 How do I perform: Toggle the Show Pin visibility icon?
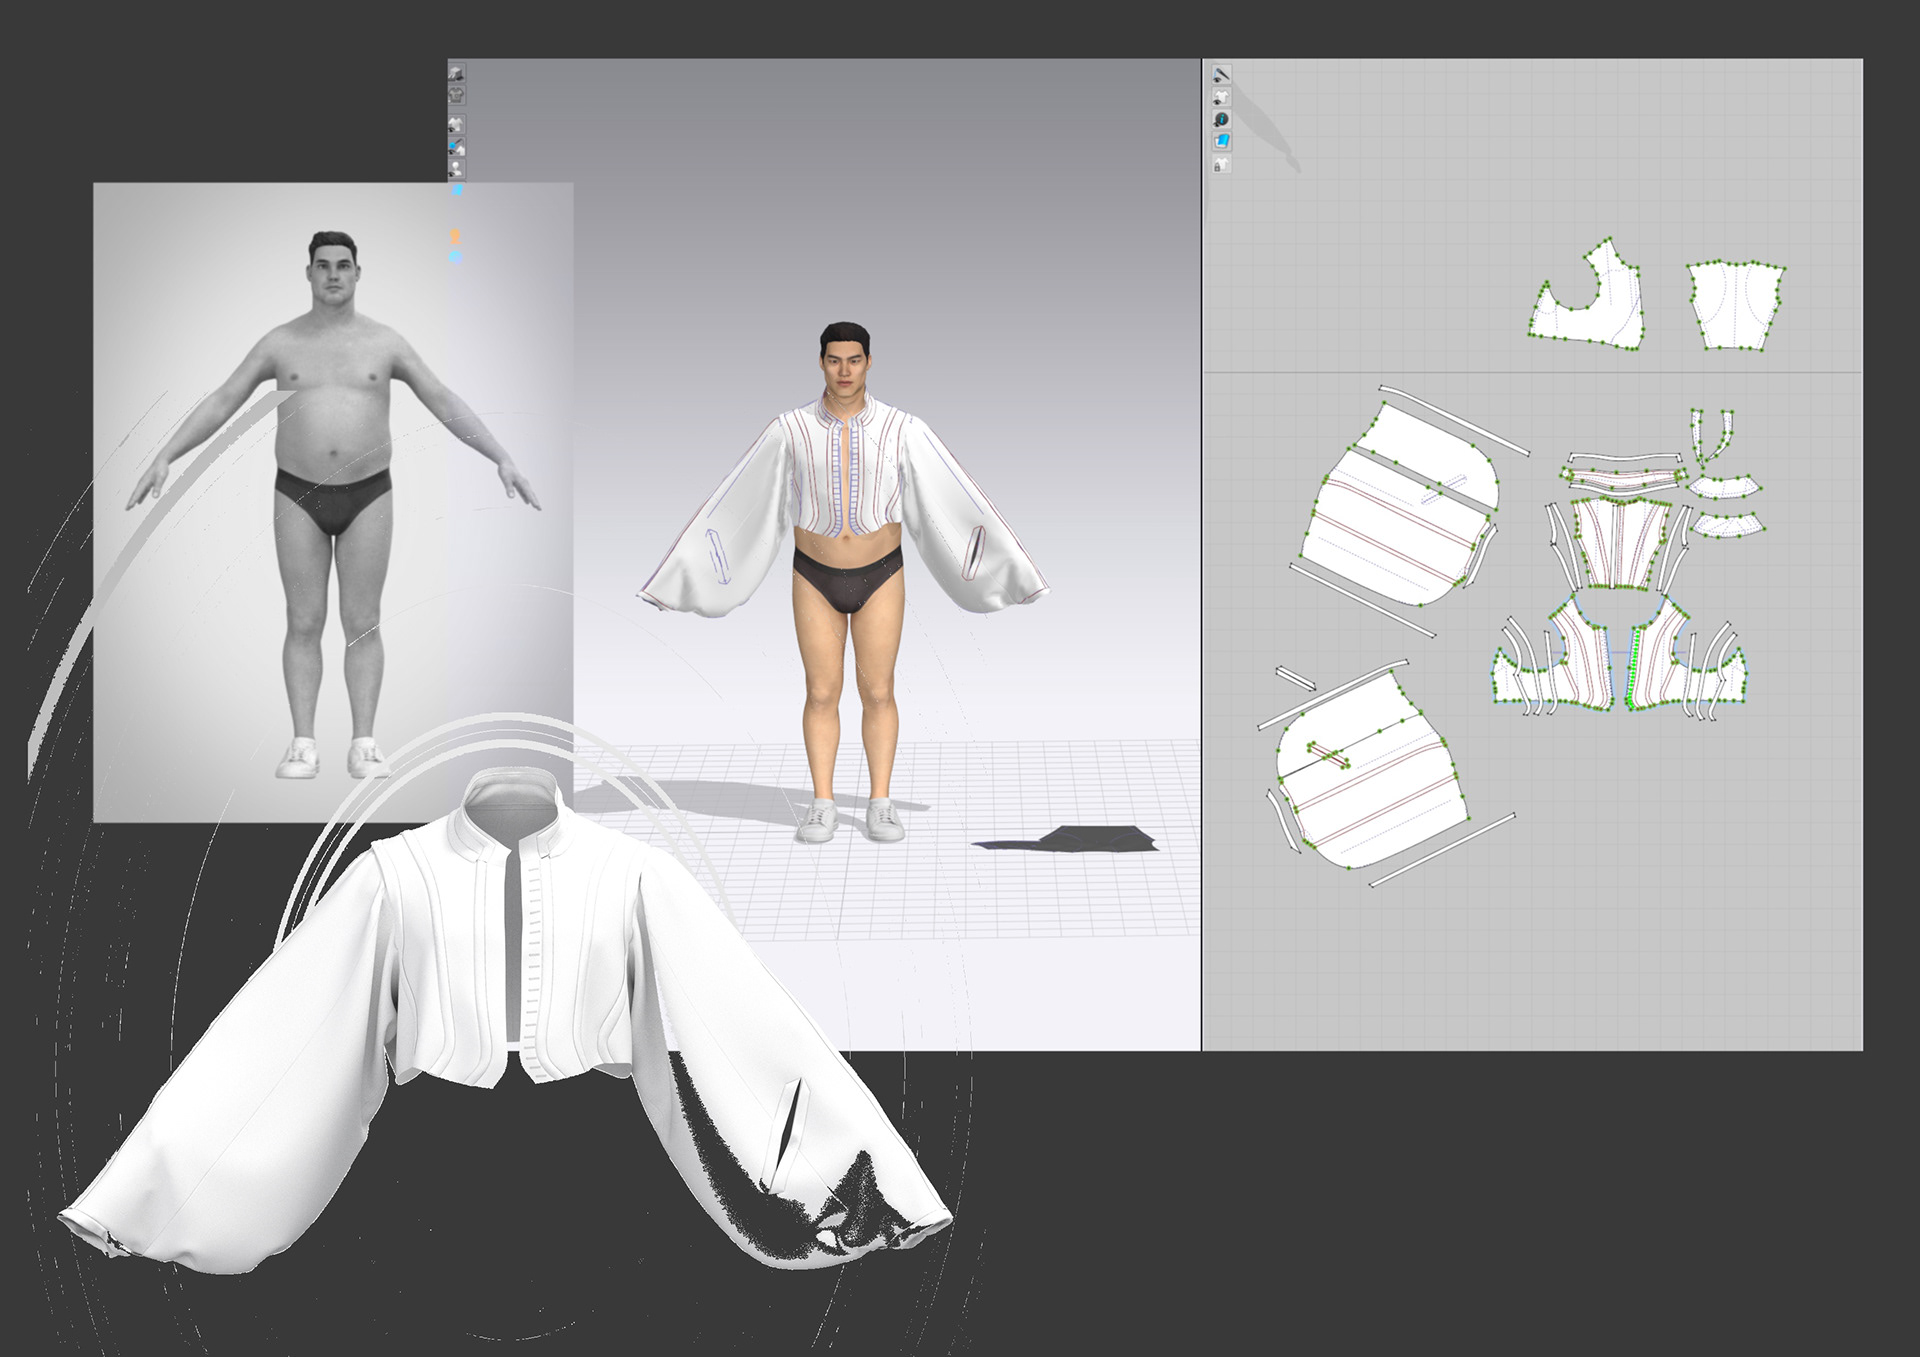(456, 147)
